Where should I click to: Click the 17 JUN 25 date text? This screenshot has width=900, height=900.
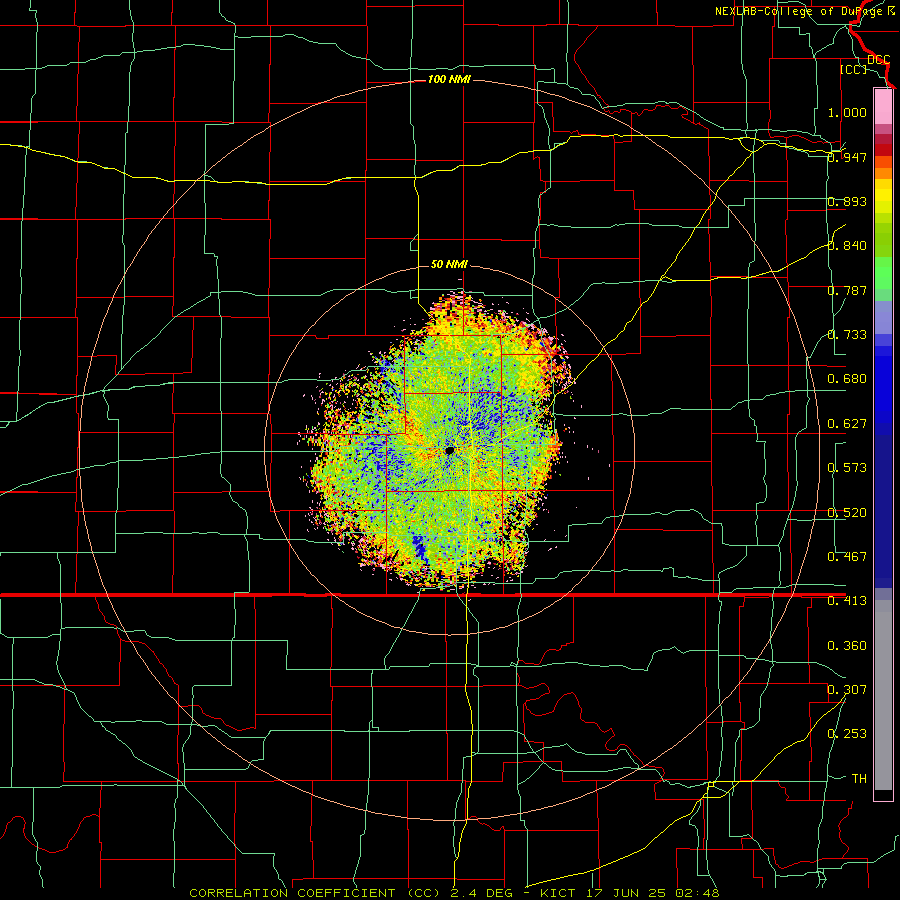626,894
